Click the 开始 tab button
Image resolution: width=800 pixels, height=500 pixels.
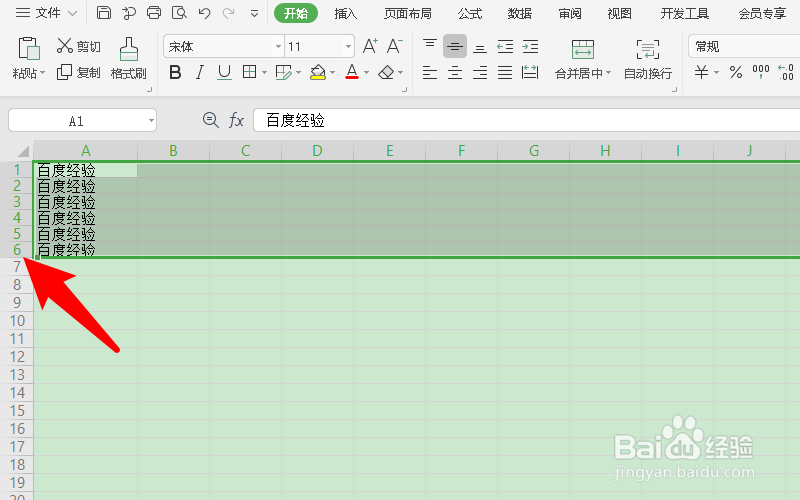click(x=296, y=13)
